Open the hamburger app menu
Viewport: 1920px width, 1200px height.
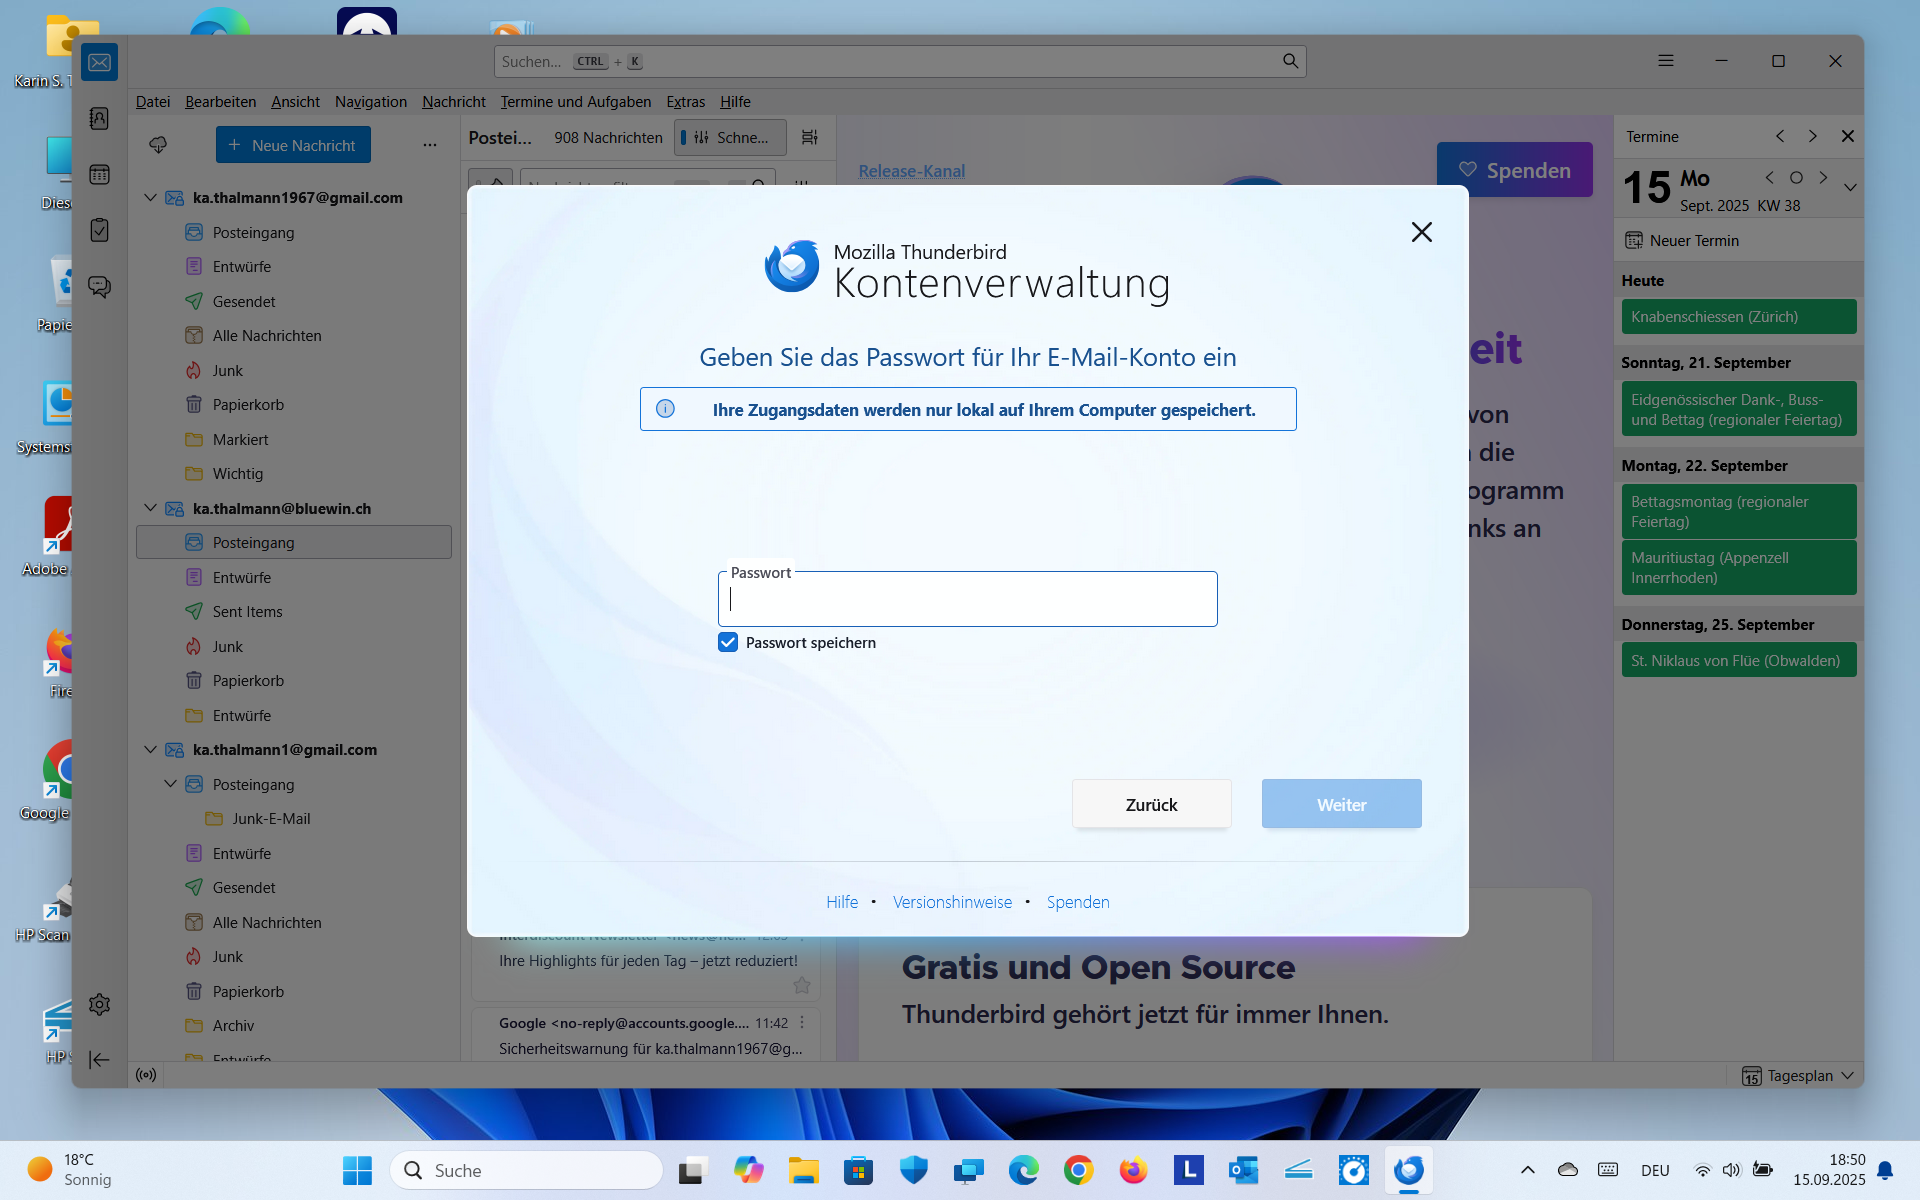pos(1665,61)
